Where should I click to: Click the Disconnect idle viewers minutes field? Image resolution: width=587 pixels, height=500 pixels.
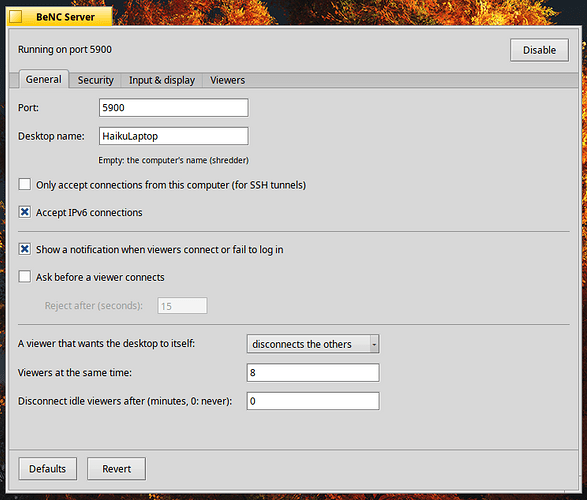click(313, 401)
